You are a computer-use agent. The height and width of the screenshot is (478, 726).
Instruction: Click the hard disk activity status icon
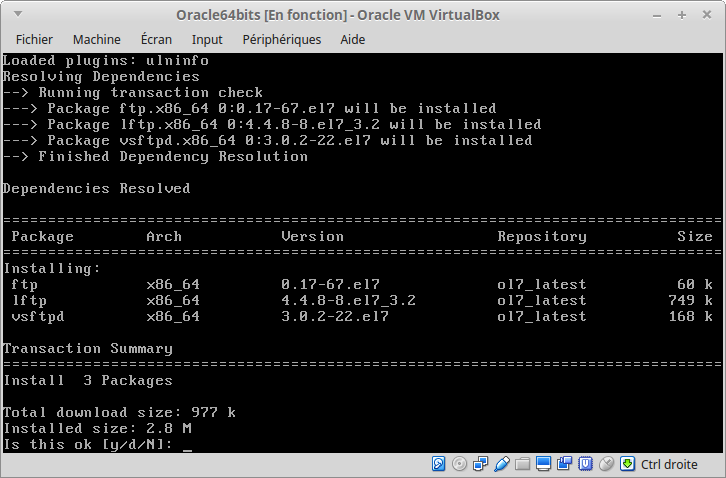[x=438, y=464]
